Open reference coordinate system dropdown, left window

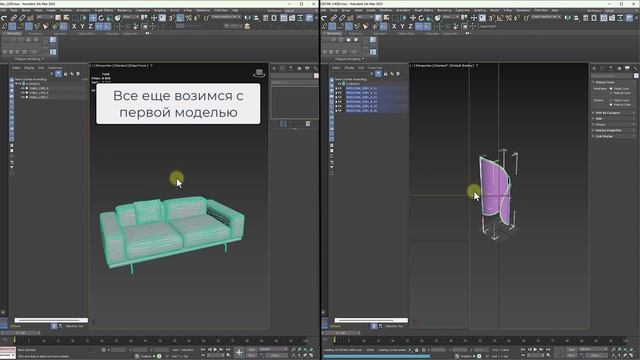click(131, 17)
